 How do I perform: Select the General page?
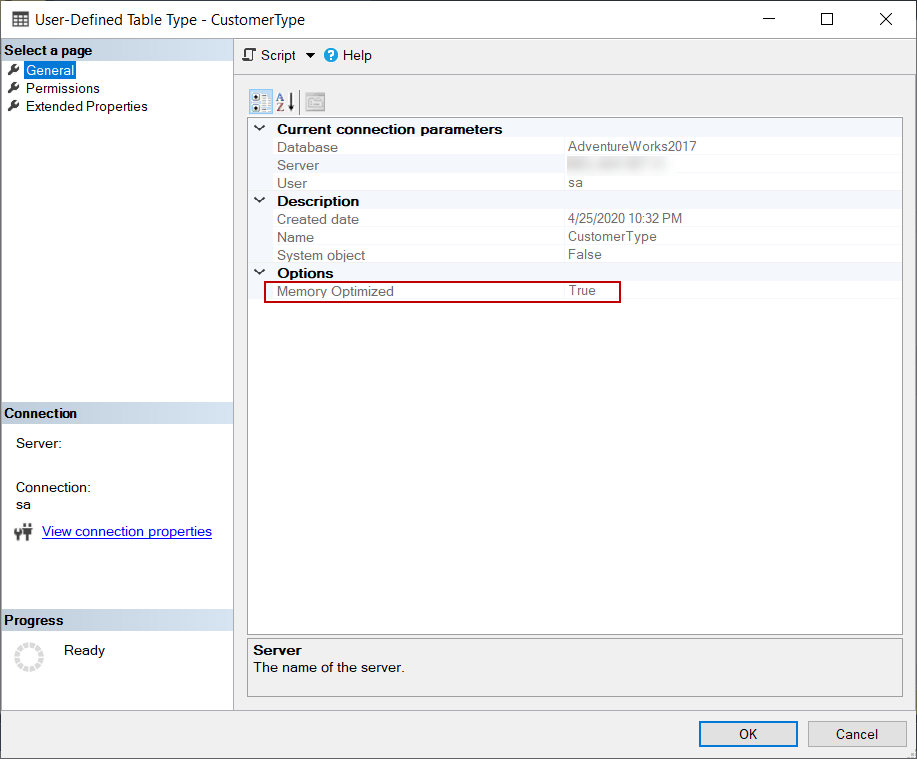point(50,71)
